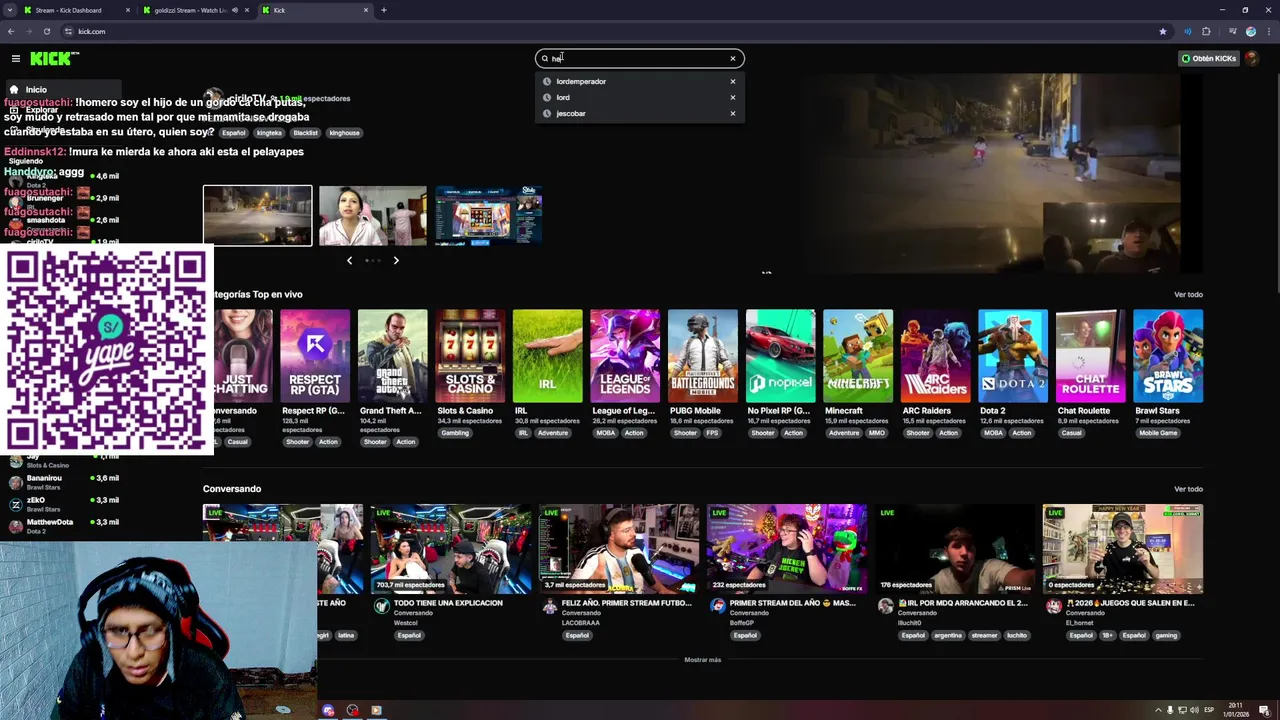The height and width of the screenshot is (720, 1280).
Task: Click Ver todo for Conversando section
Action: (1188, 489)
